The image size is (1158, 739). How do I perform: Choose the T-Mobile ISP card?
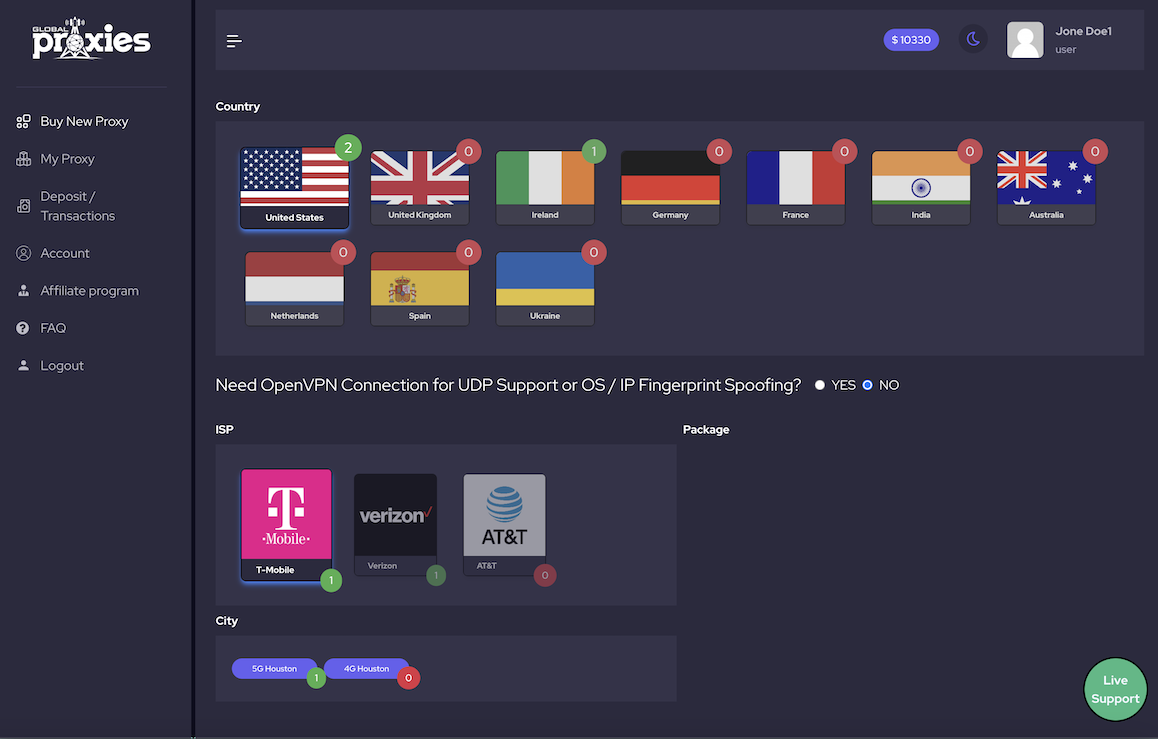pos(287,525)
